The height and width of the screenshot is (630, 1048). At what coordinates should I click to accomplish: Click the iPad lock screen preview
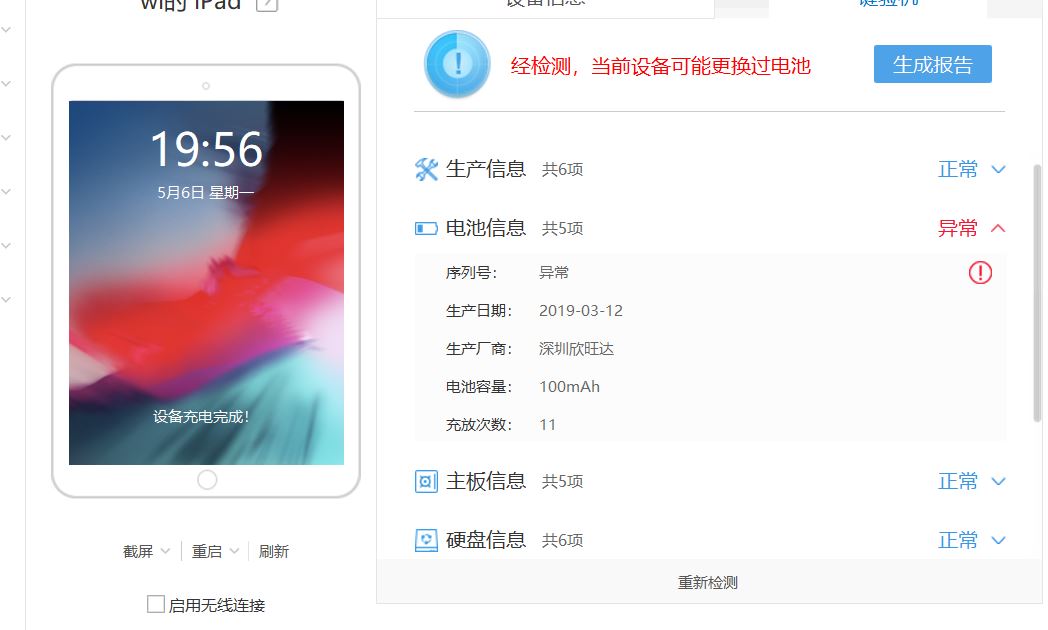(x=207, y=283)
